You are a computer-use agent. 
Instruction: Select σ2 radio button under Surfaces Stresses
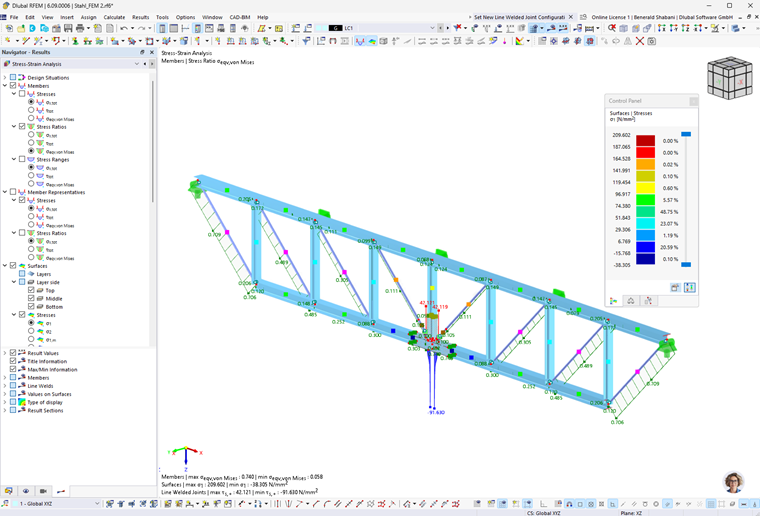point(31,331)
